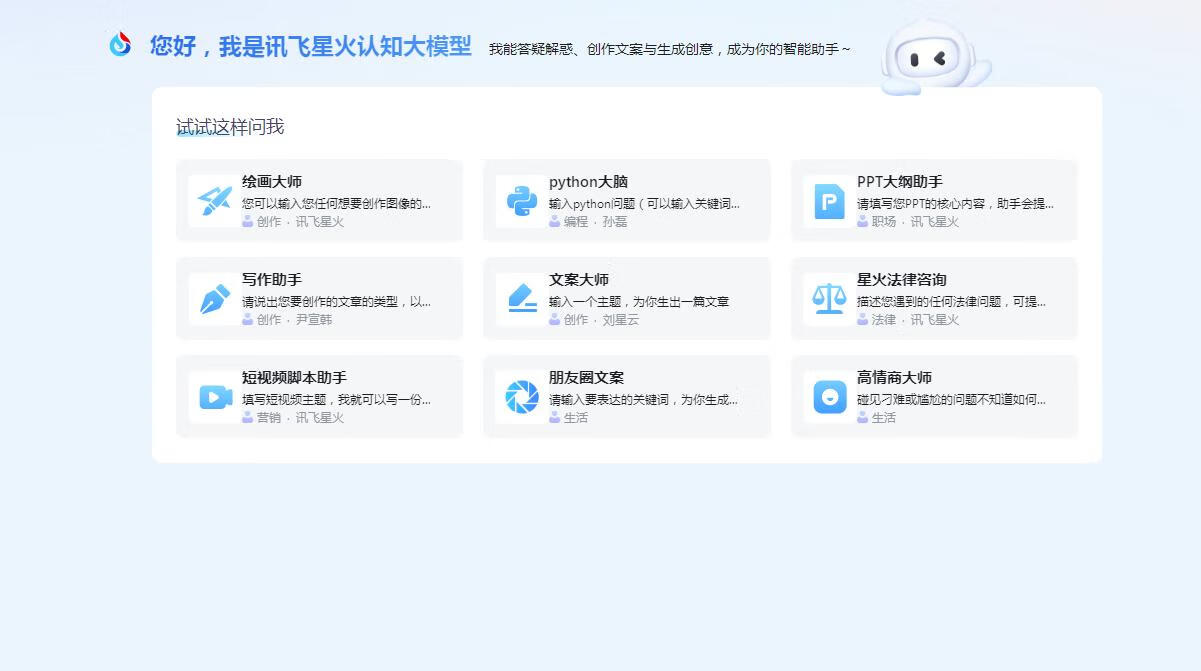The width and height of the screenshot is (1201, 671).
Task: Click the 高情商大师 title text
Action: [894, 378]
